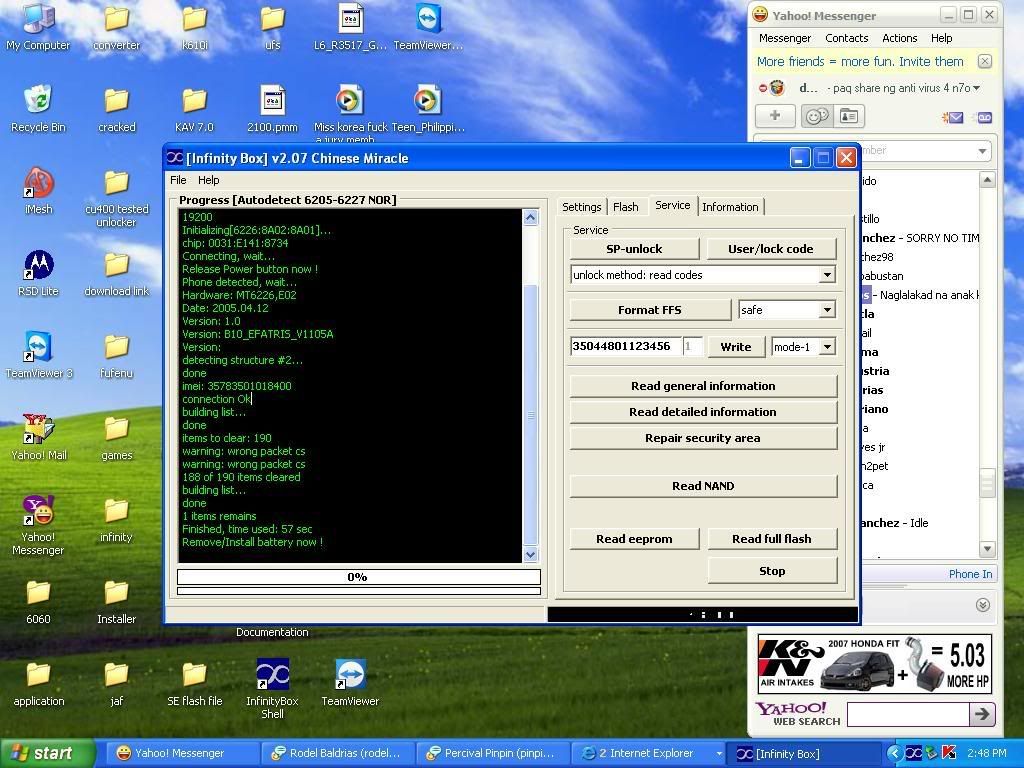Switch to the Settings tab
This screenshot has height=768, width=1024.
point(581,207)
